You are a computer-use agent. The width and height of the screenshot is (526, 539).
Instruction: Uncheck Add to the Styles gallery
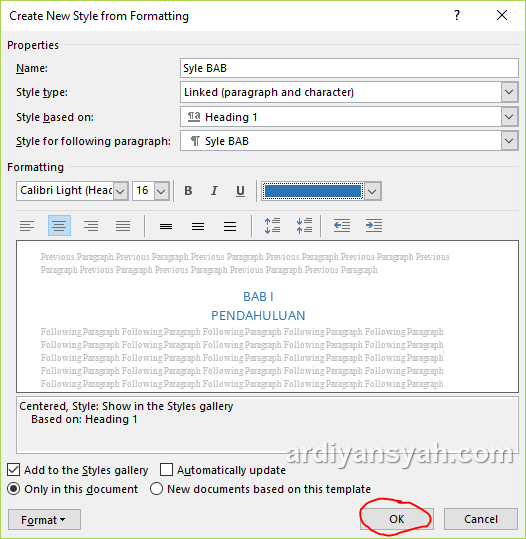13,470
